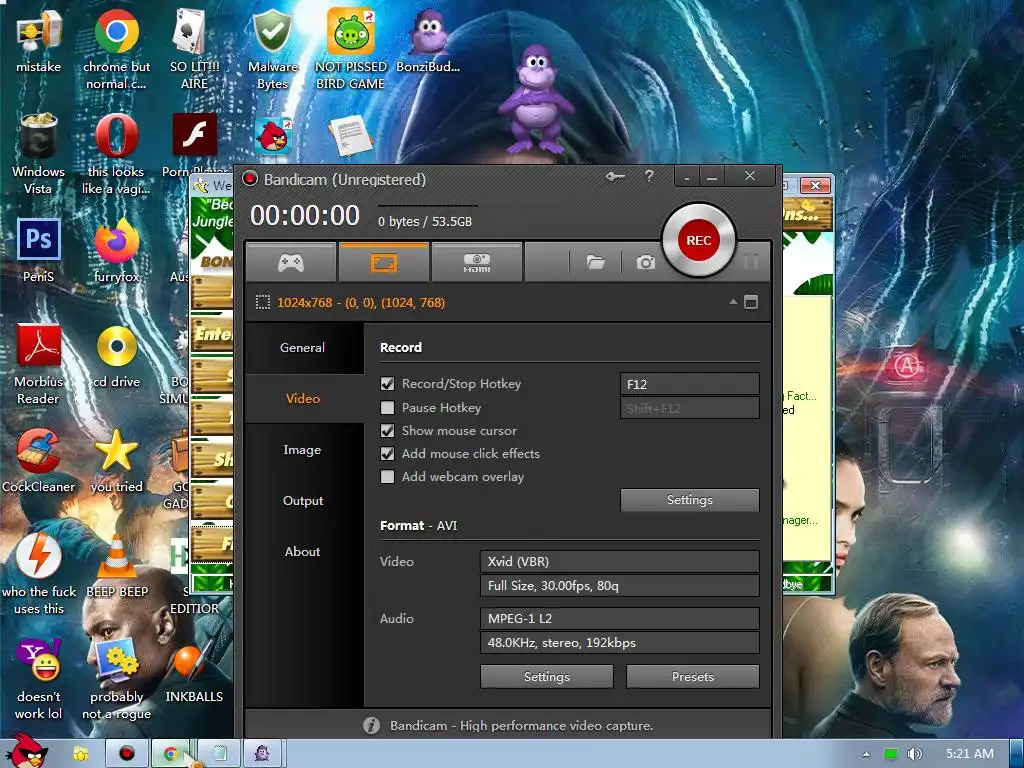Click the Shift+F12 pause hotkey field

coord(690,408)
